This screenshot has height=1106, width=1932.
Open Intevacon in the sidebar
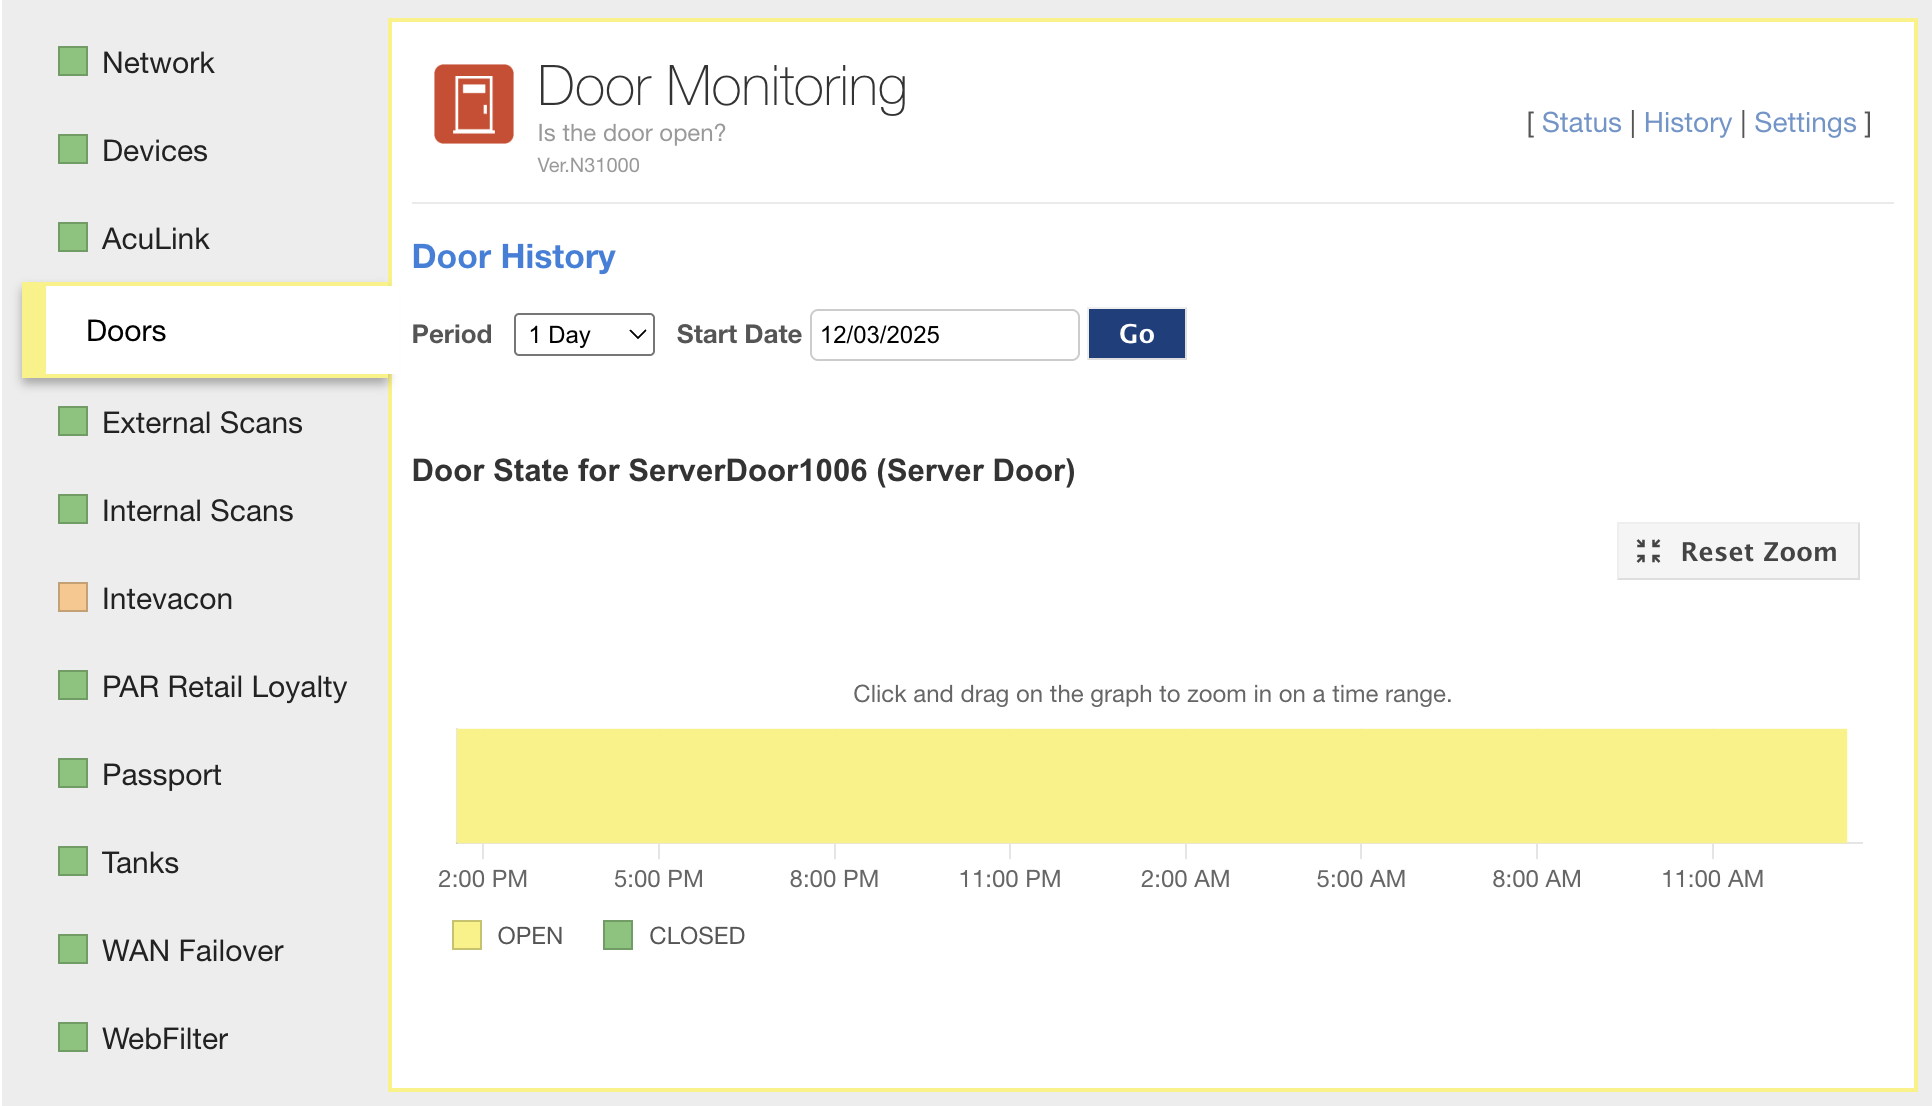point(167,598)
